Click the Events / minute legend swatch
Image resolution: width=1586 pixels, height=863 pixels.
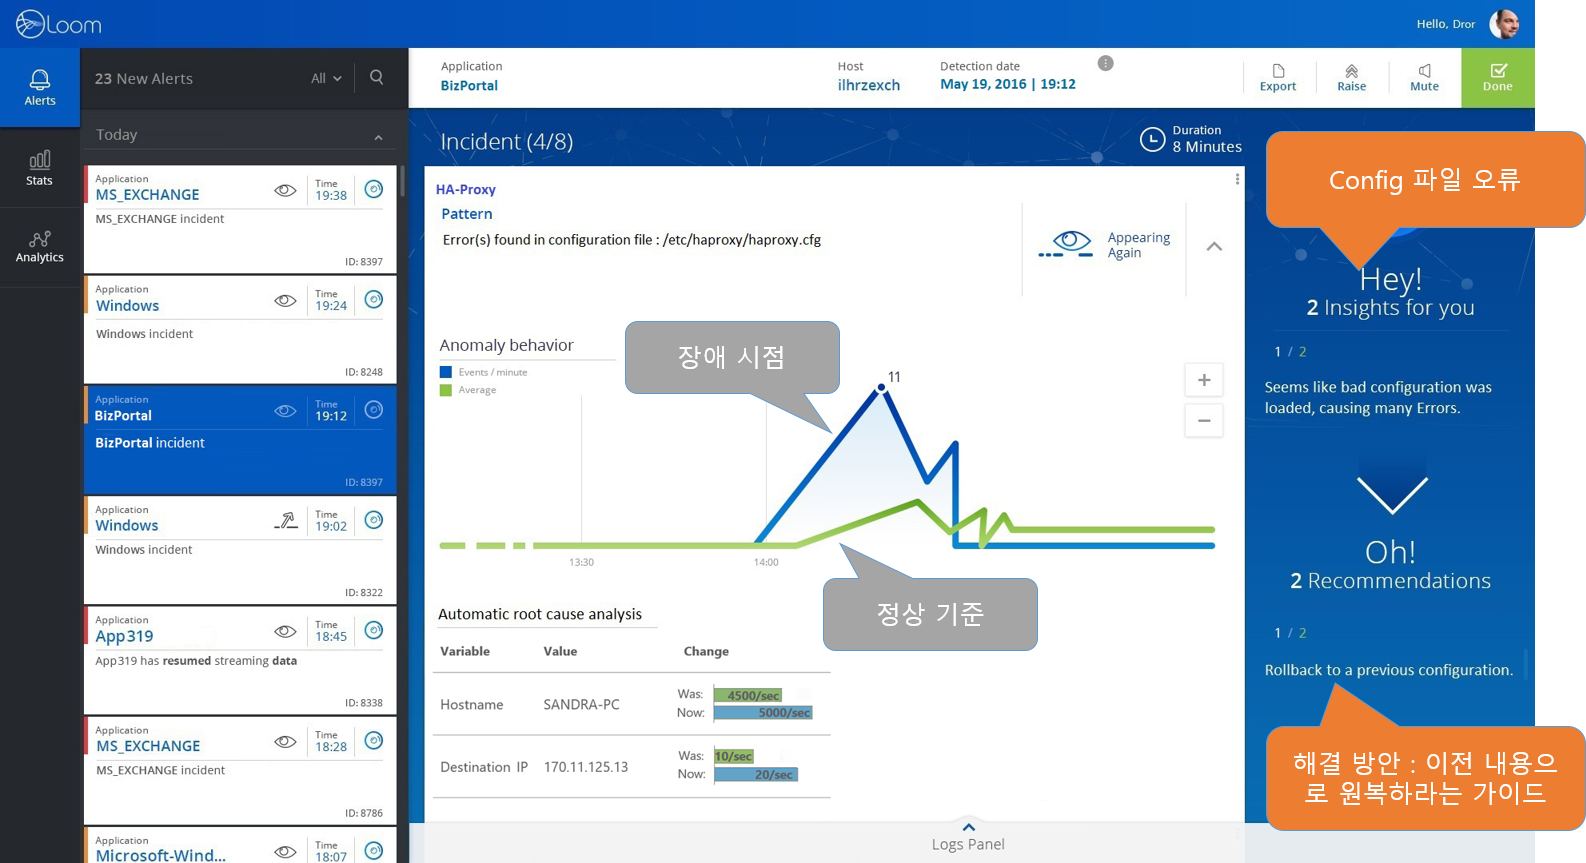(x=446, y=372)
